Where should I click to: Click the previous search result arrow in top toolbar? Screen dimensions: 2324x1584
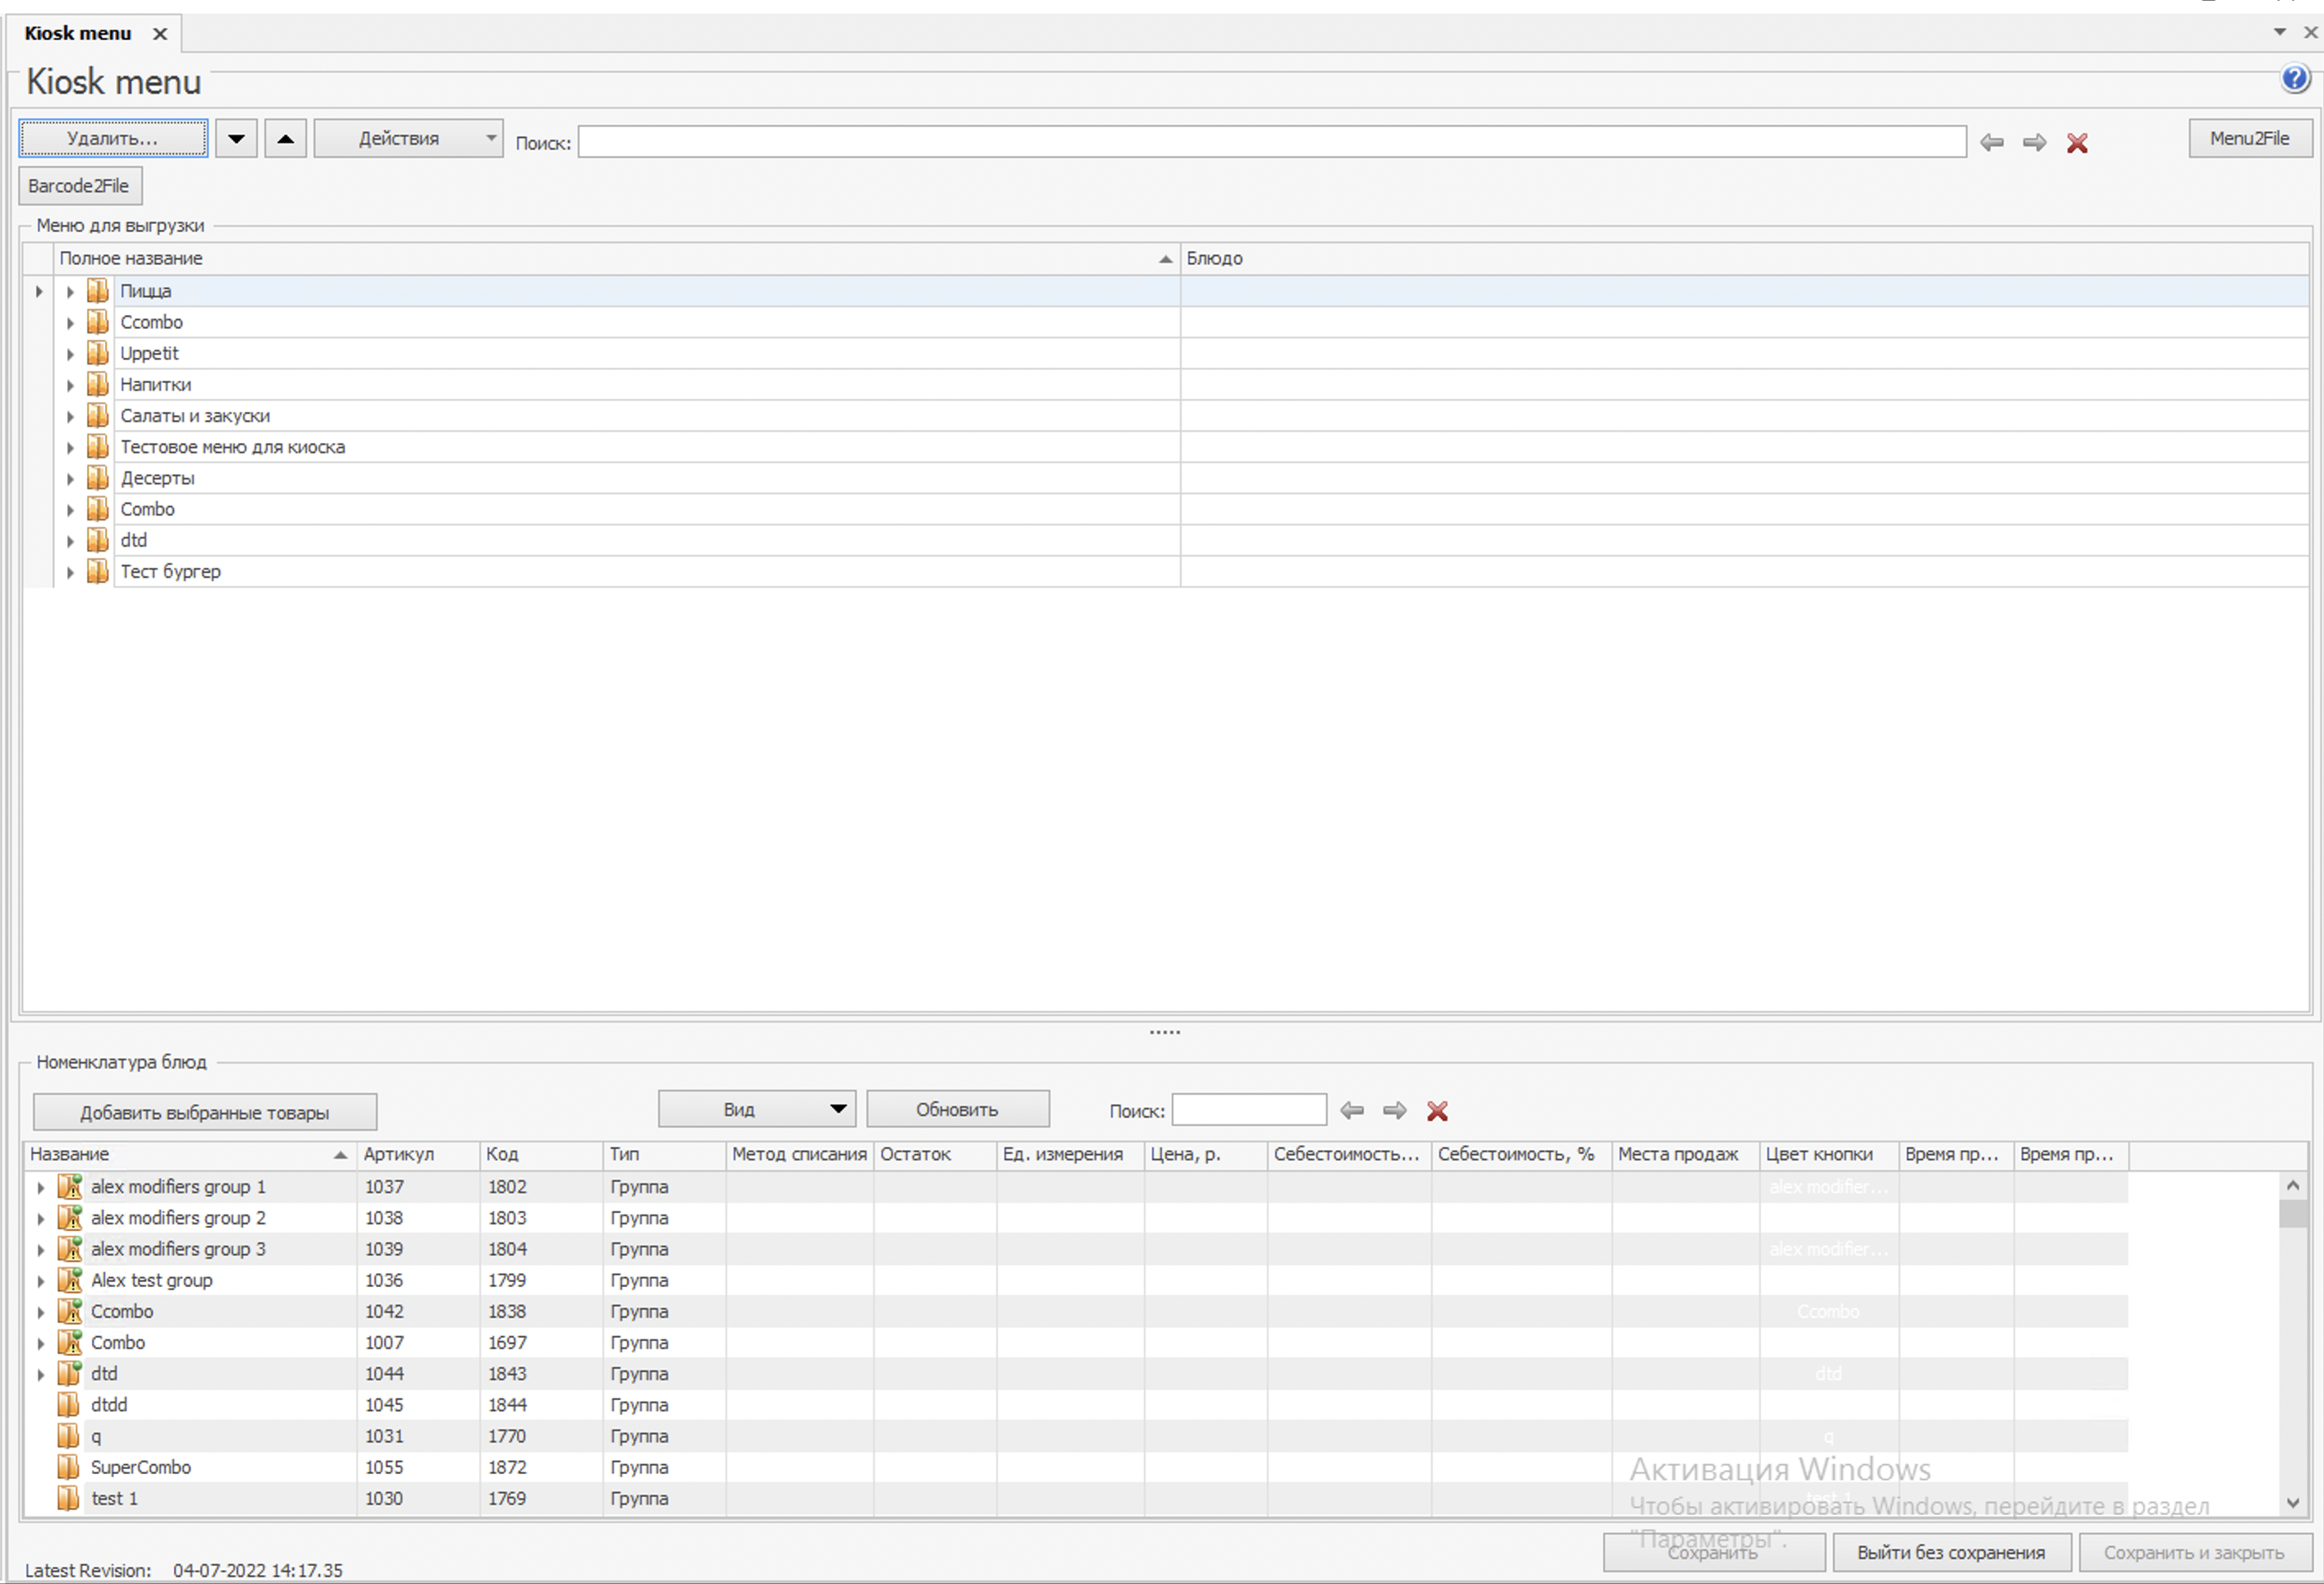[1991, 143]
